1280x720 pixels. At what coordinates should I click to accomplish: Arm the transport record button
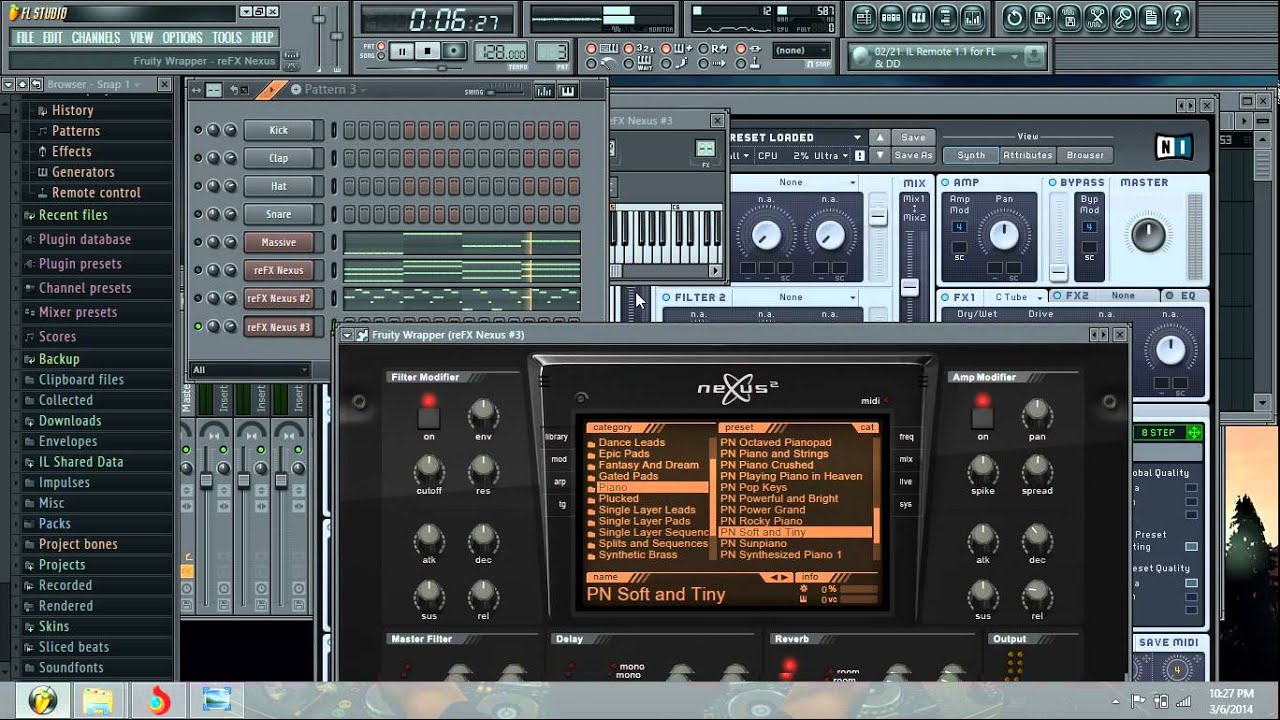click(454, 52)
